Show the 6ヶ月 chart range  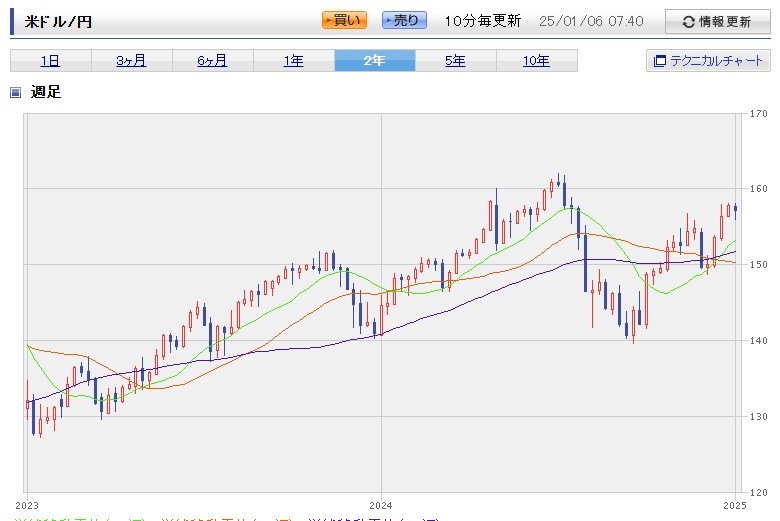(x=212, y=61)
